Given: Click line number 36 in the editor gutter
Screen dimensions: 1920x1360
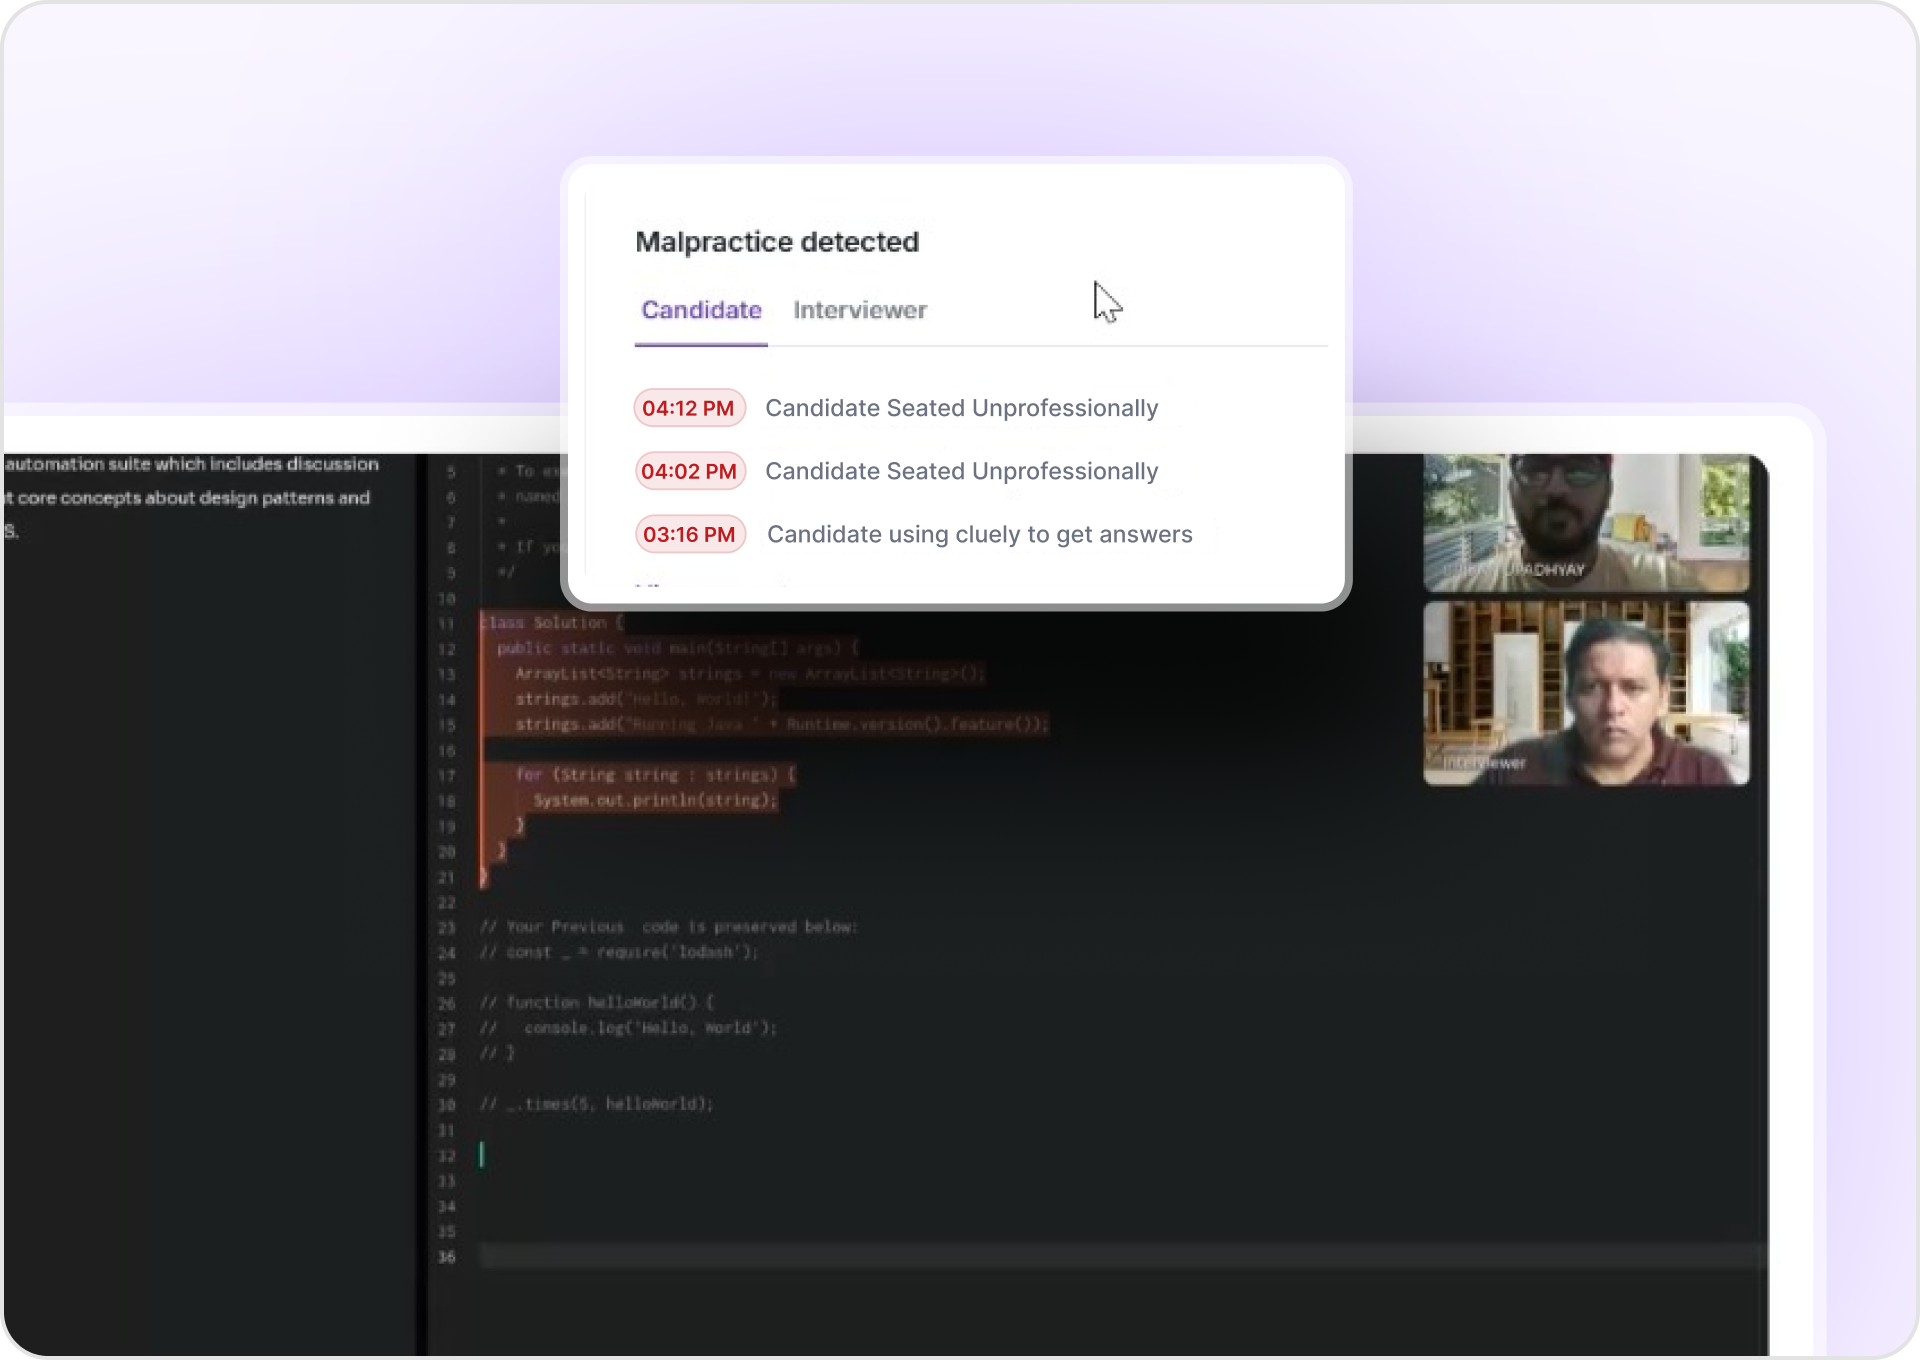Looking at the screenshot, I should pyautogui.click(x=446, y=1257).
